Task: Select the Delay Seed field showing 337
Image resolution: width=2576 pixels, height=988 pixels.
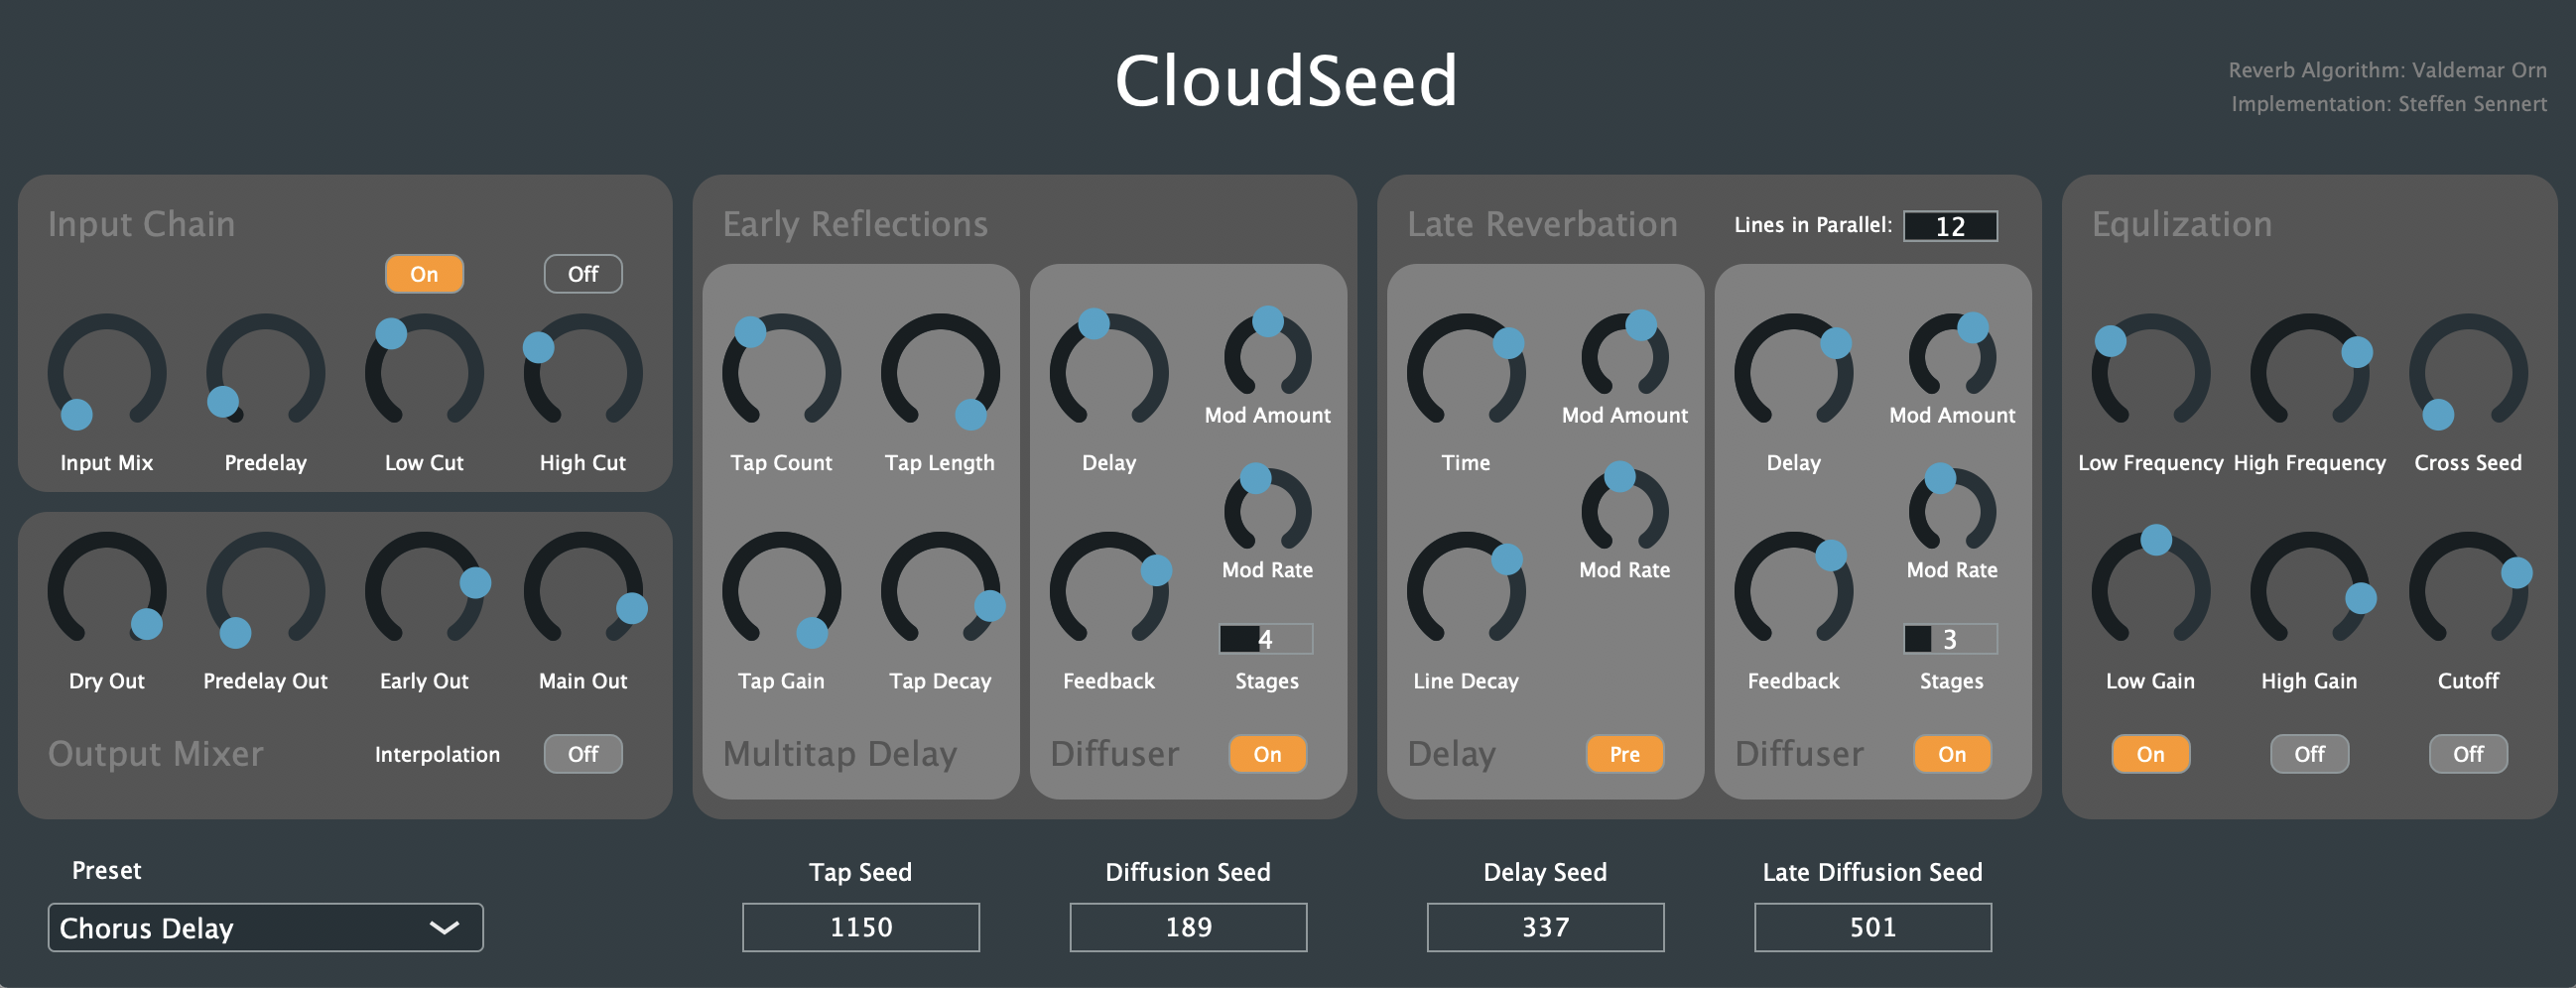Action: 1544,927
